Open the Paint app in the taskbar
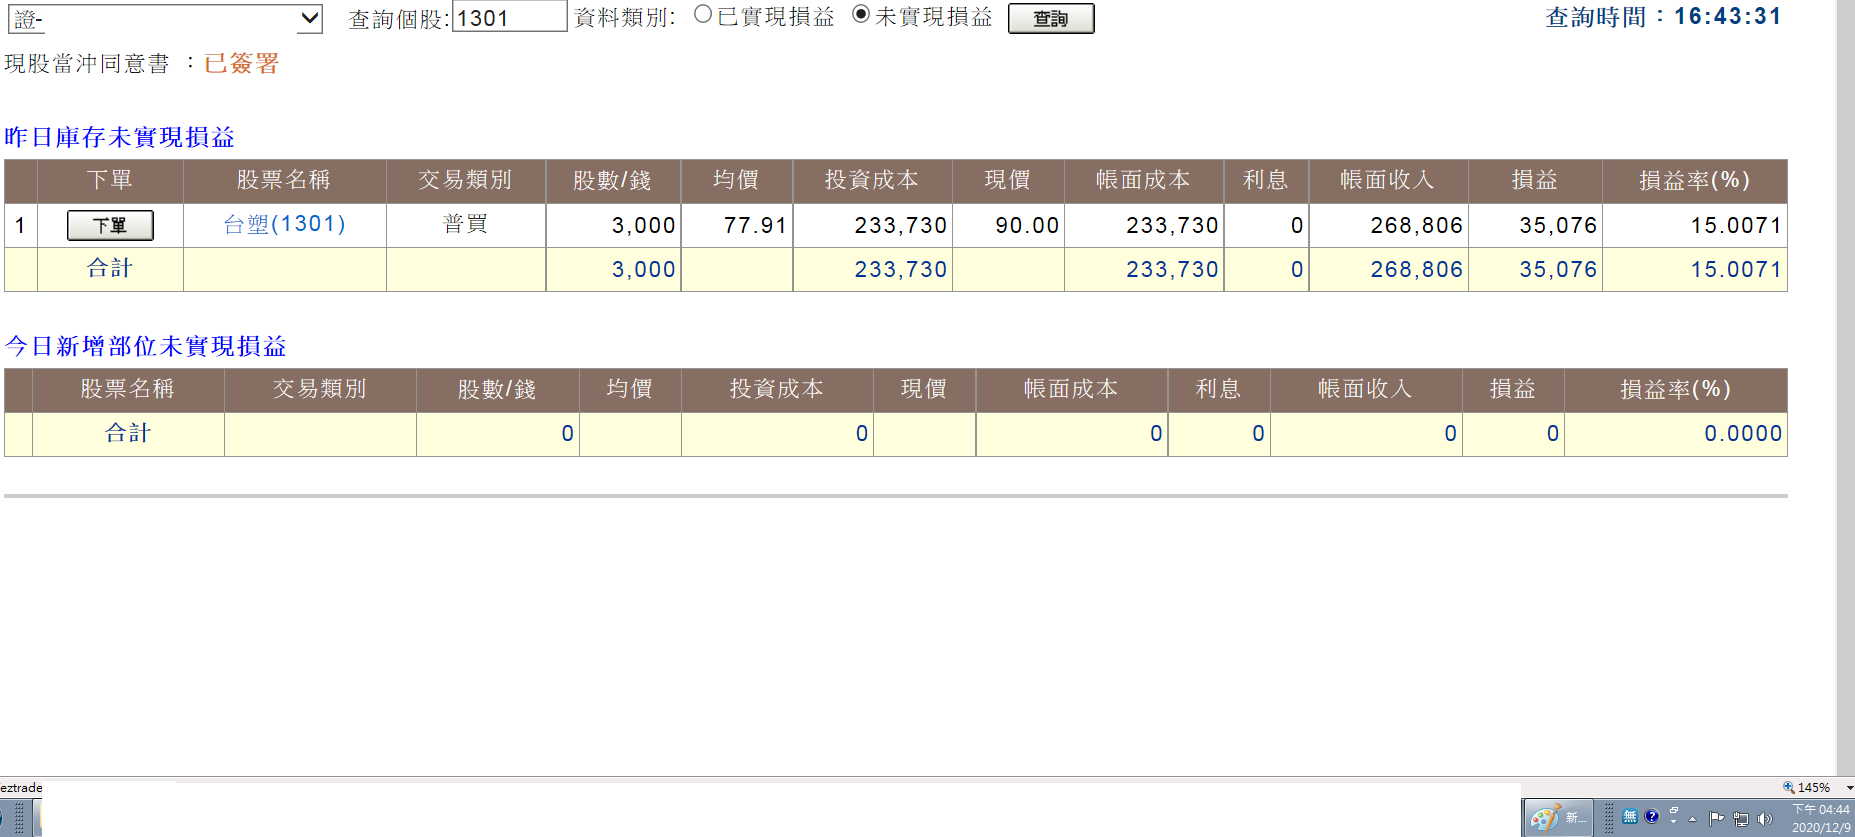 (1558, 818)
